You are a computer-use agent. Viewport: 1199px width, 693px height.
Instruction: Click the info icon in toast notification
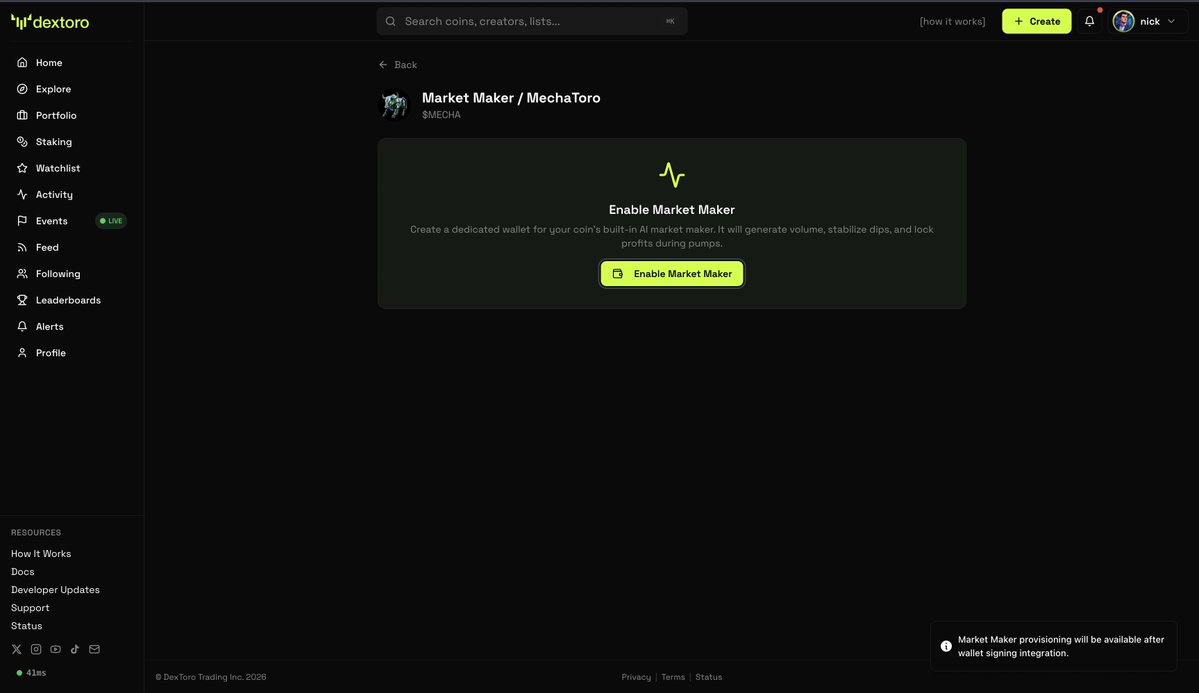pos(946,646)
